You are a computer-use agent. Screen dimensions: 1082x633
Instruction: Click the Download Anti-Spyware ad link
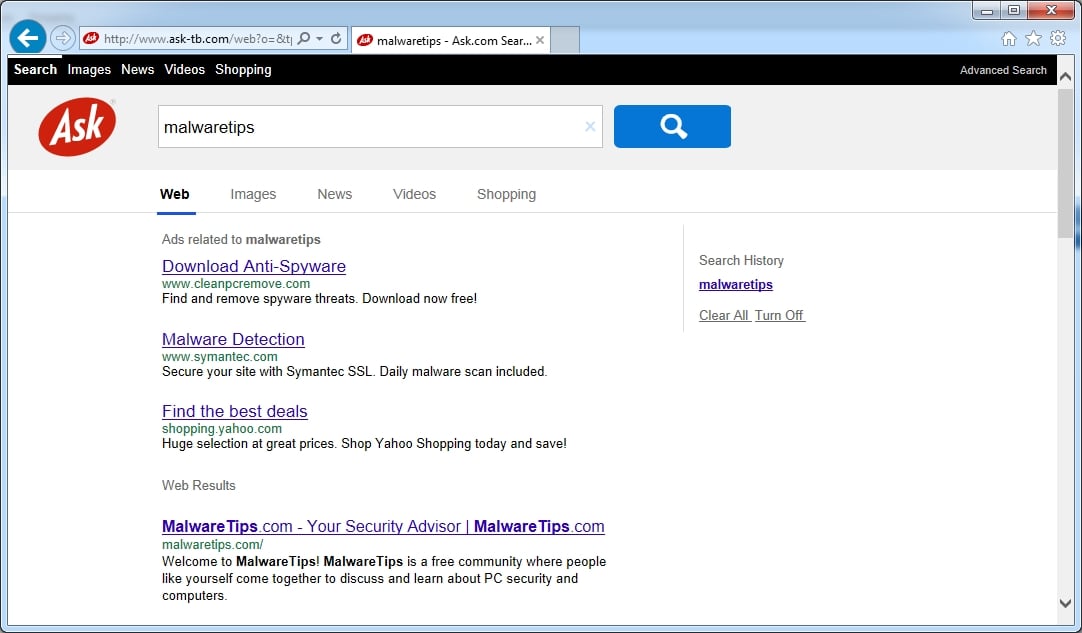point(253,266)
